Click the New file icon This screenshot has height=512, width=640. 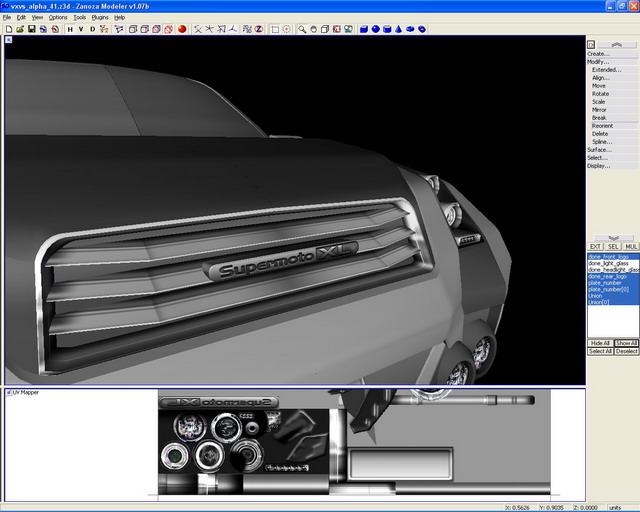[8, 29]
